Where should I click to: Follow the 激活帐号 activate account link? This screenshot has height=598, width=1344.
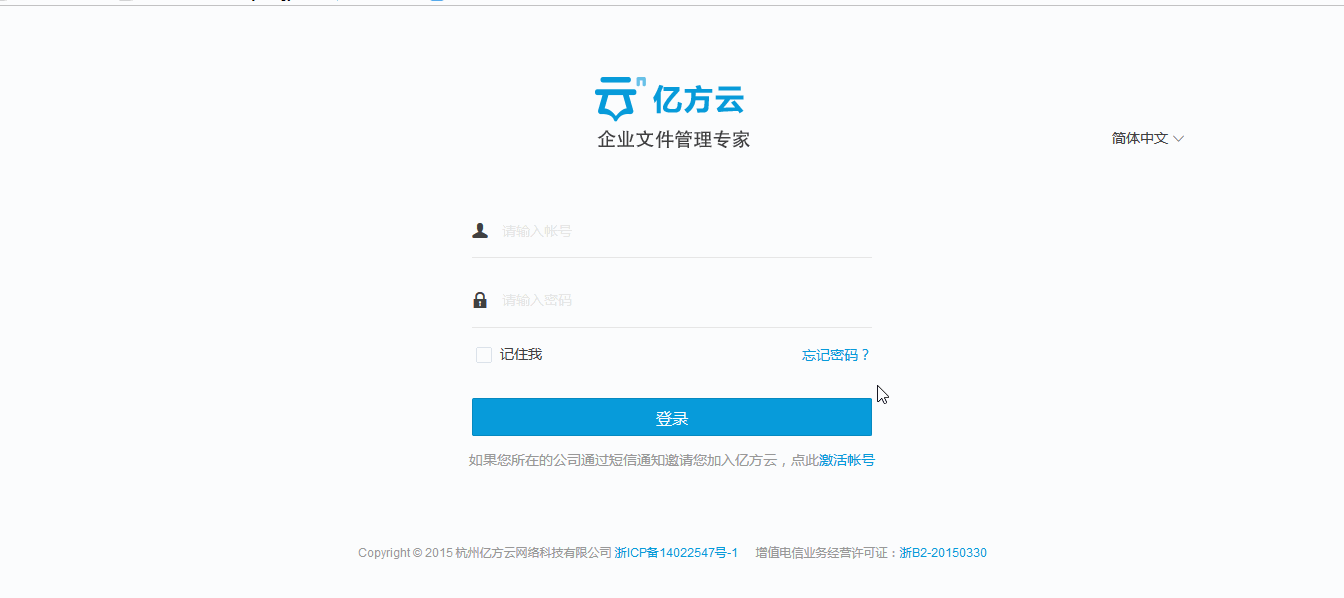[x=847, y=461]
